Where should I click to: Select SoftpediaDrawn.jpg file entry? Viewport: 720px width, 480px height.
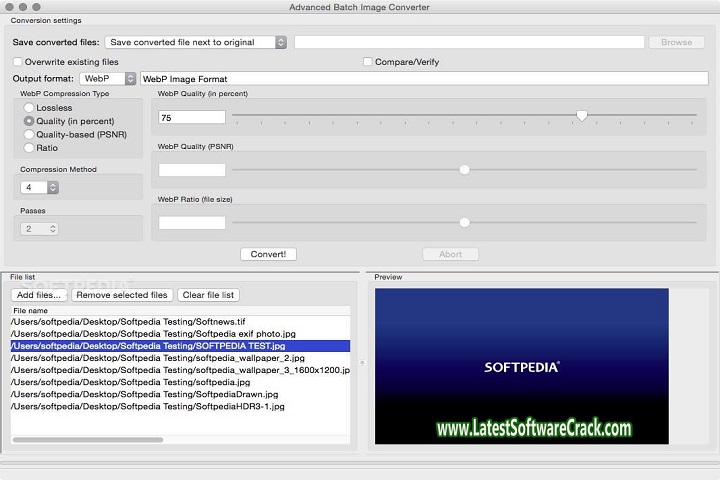144,394
